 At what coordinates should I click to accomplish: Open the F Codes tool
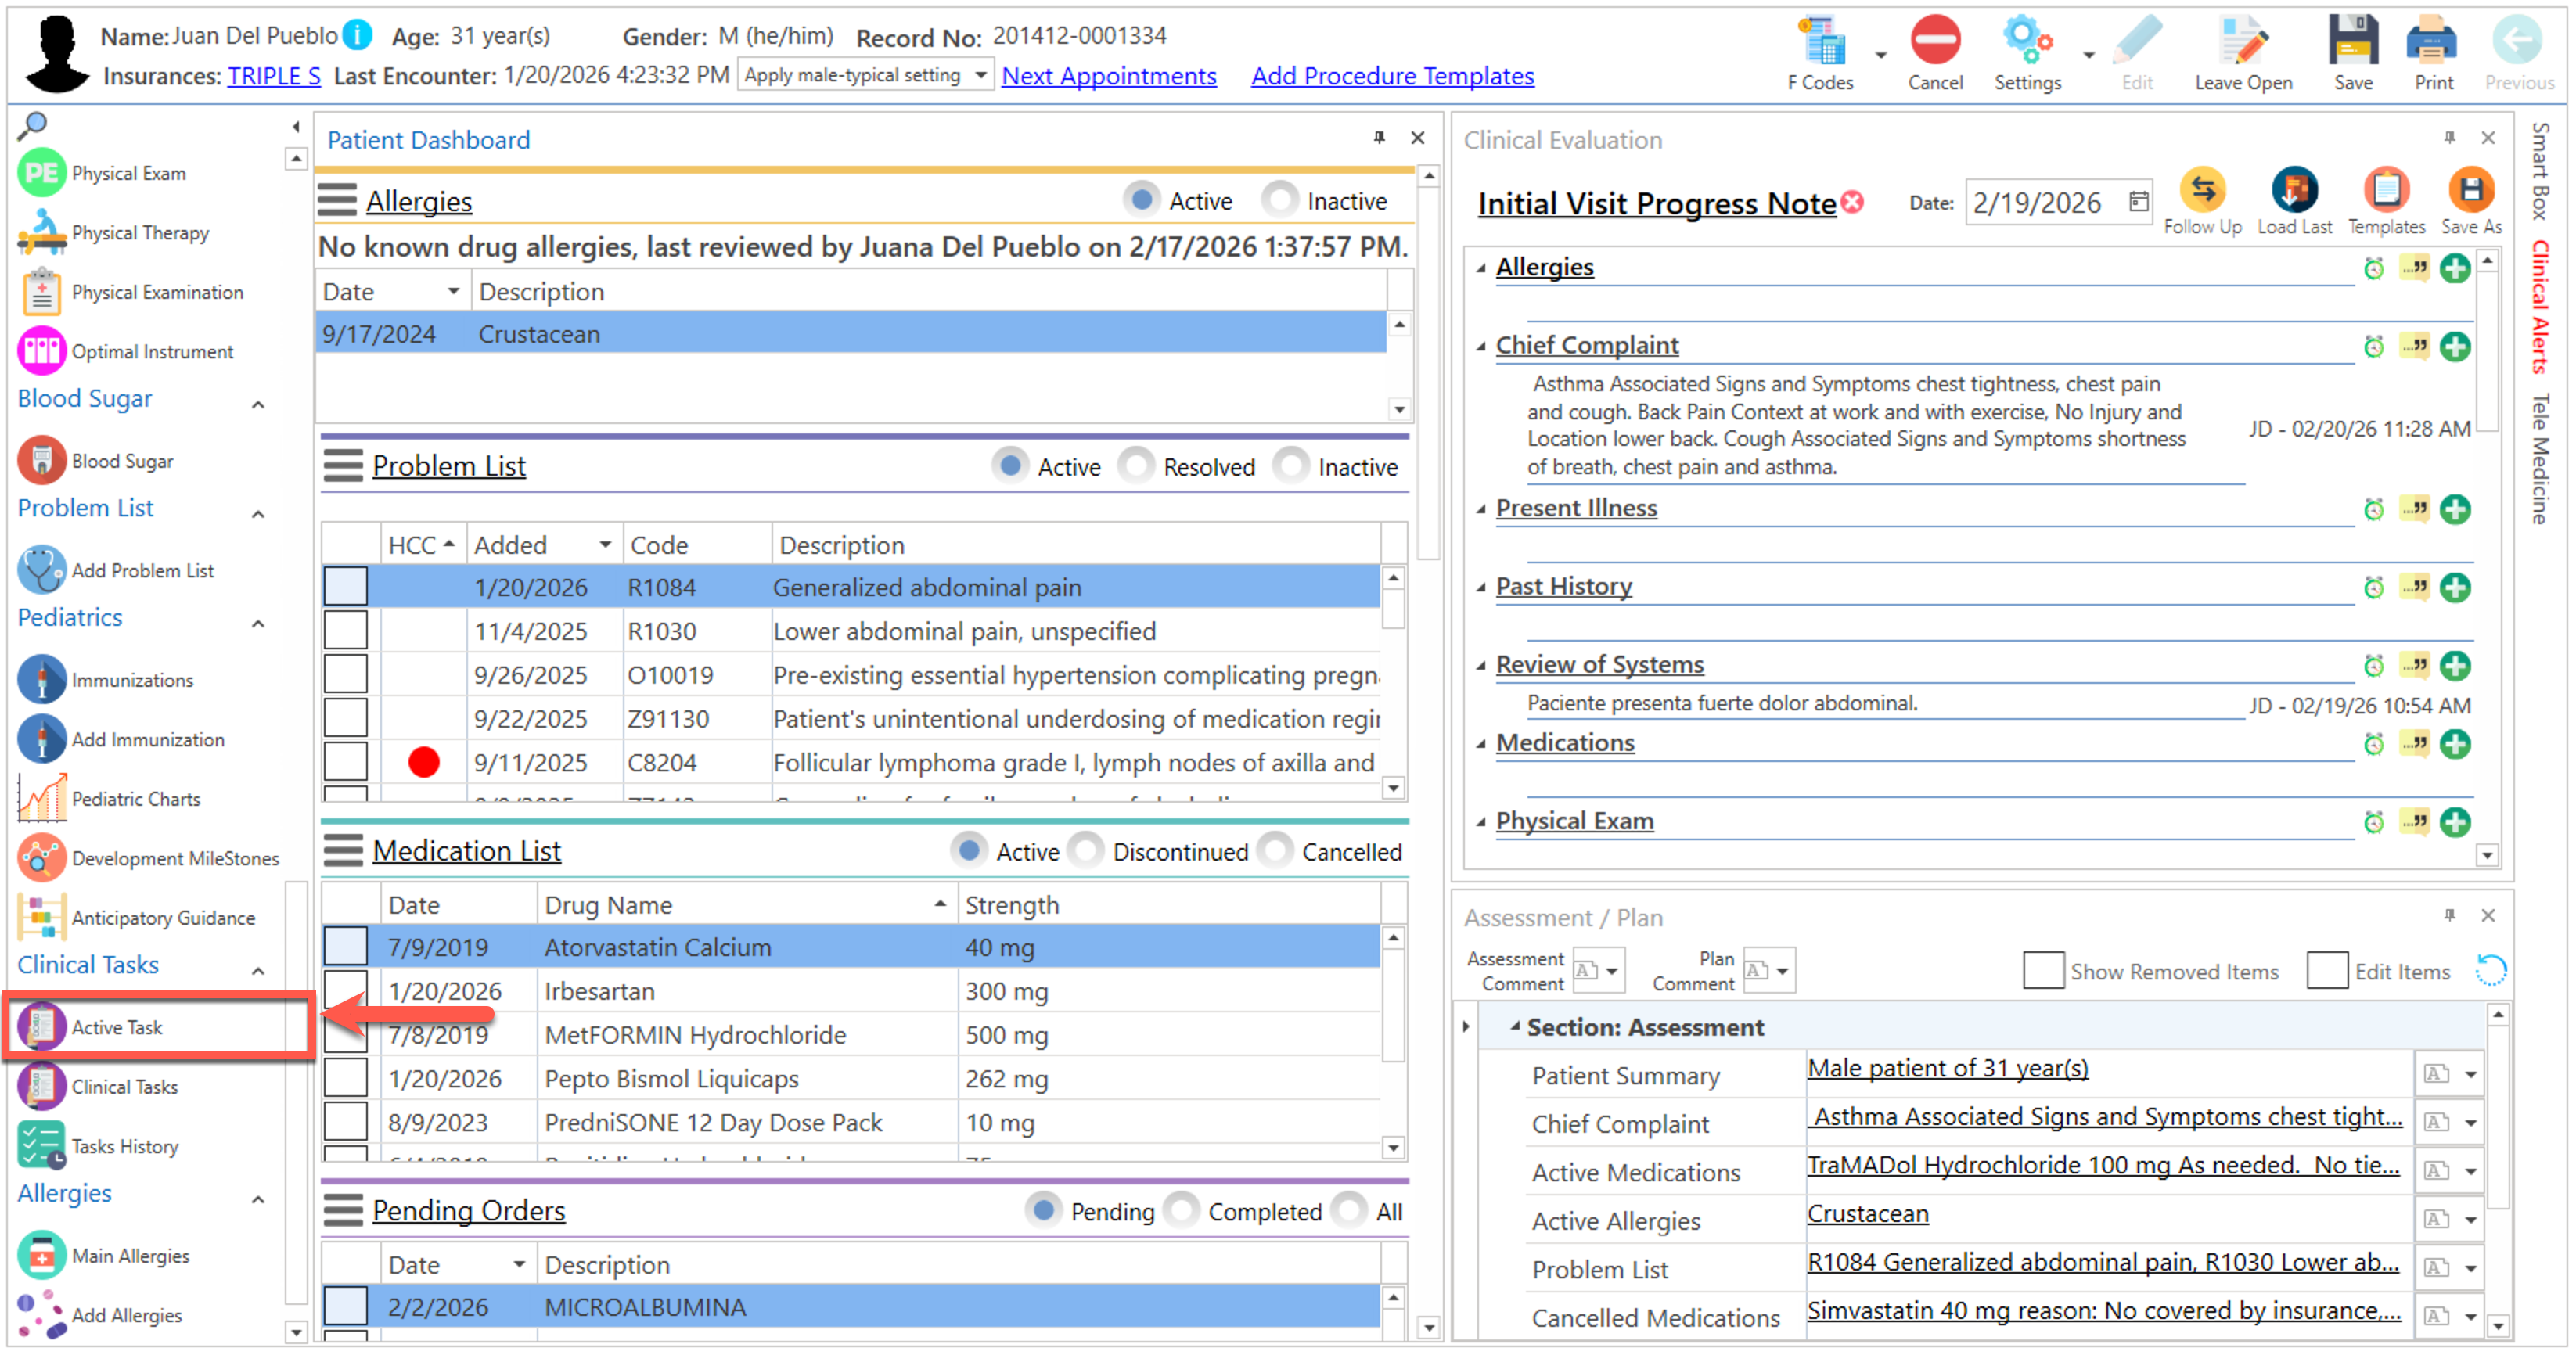coord(1820,44)
